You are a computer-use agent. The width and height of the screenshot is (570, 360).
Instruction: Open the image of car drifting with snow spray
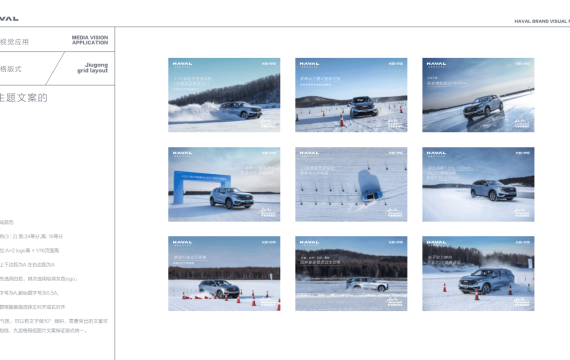point(224,95)
